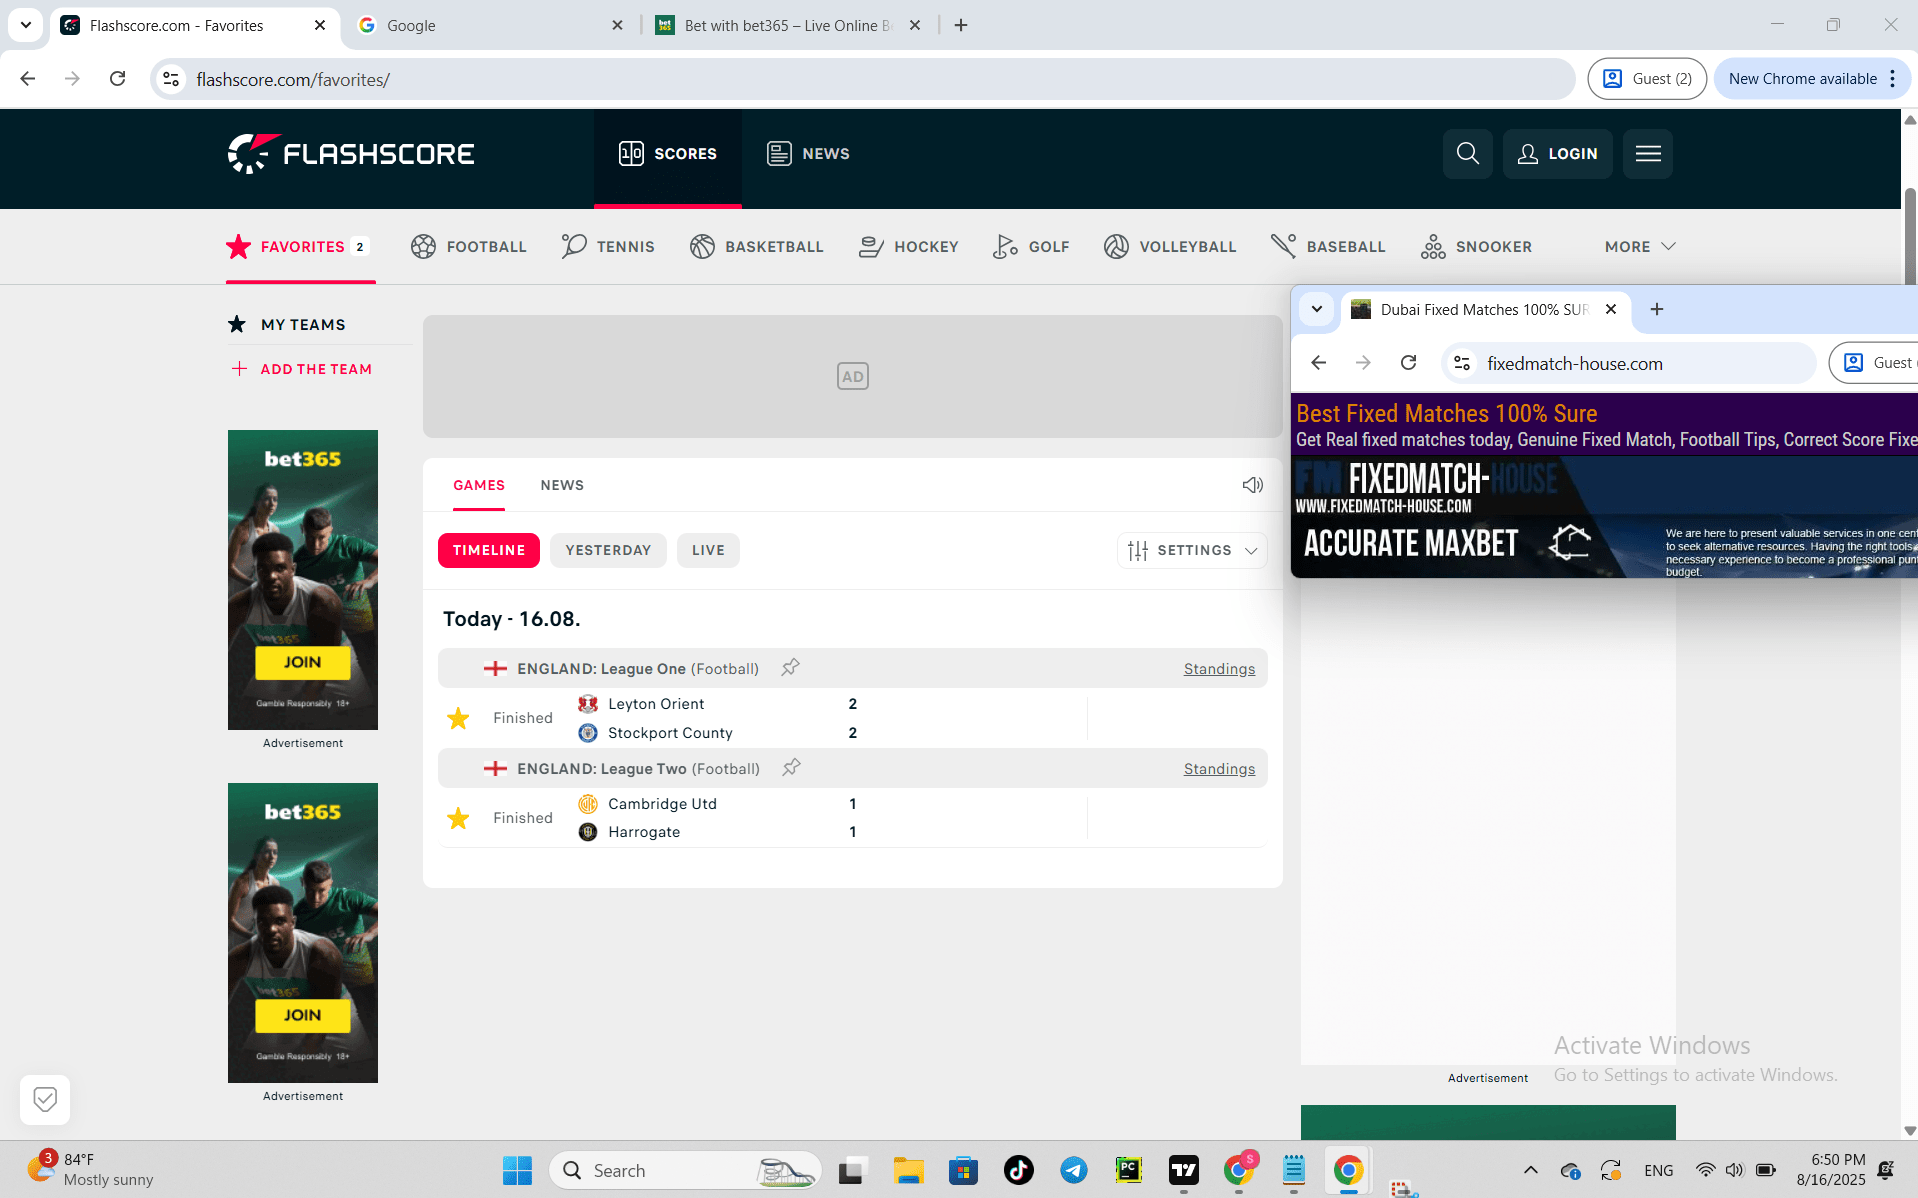Open League One Standings link
Screen dimensions: 1918x1198
[x=1219, y=669]
